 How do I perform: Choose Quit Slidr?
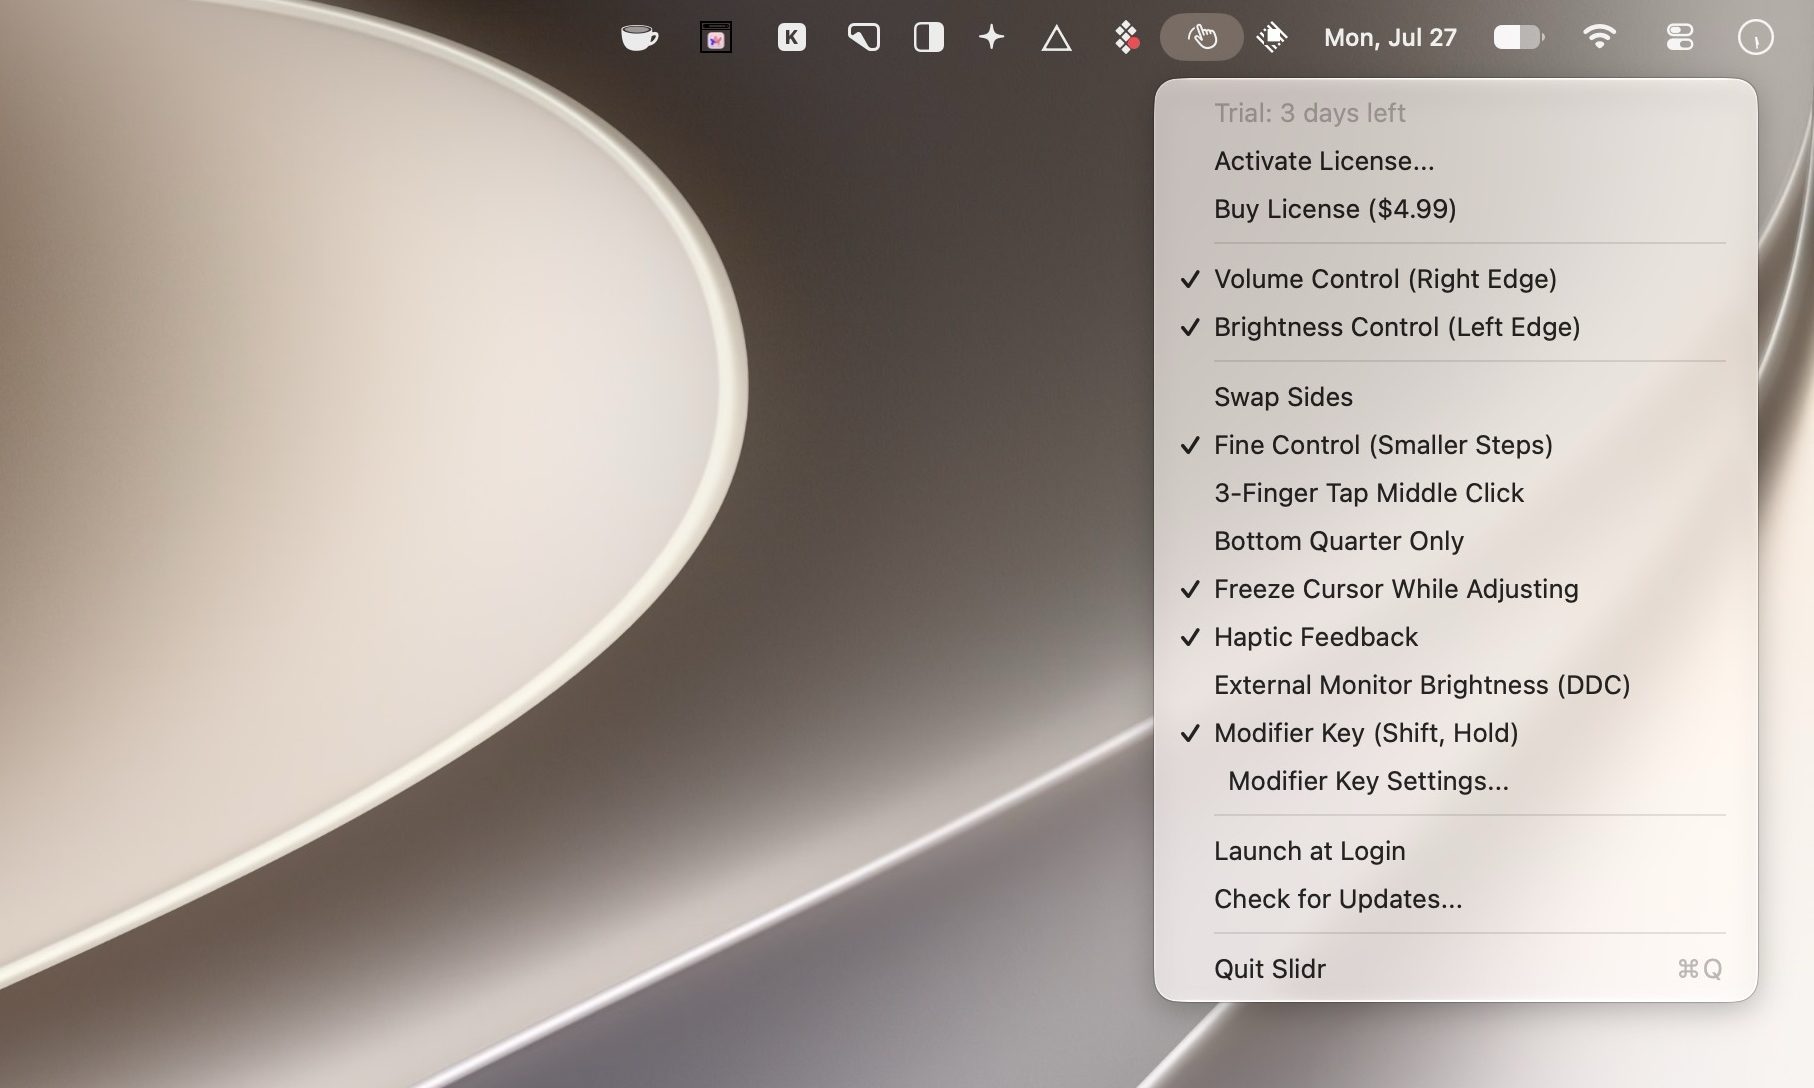point(1455,969)
